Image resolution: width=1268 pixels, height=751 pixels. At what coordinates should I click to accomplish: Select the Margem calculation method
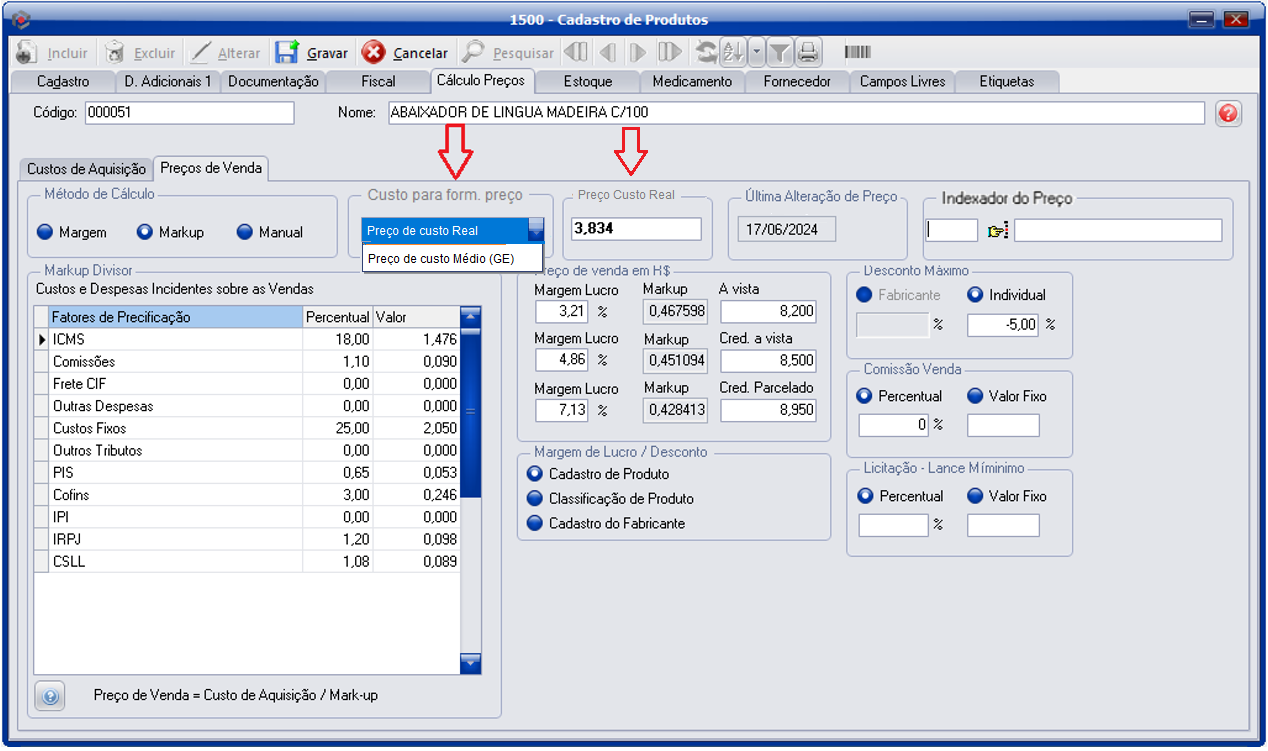[x=45, y=232]
